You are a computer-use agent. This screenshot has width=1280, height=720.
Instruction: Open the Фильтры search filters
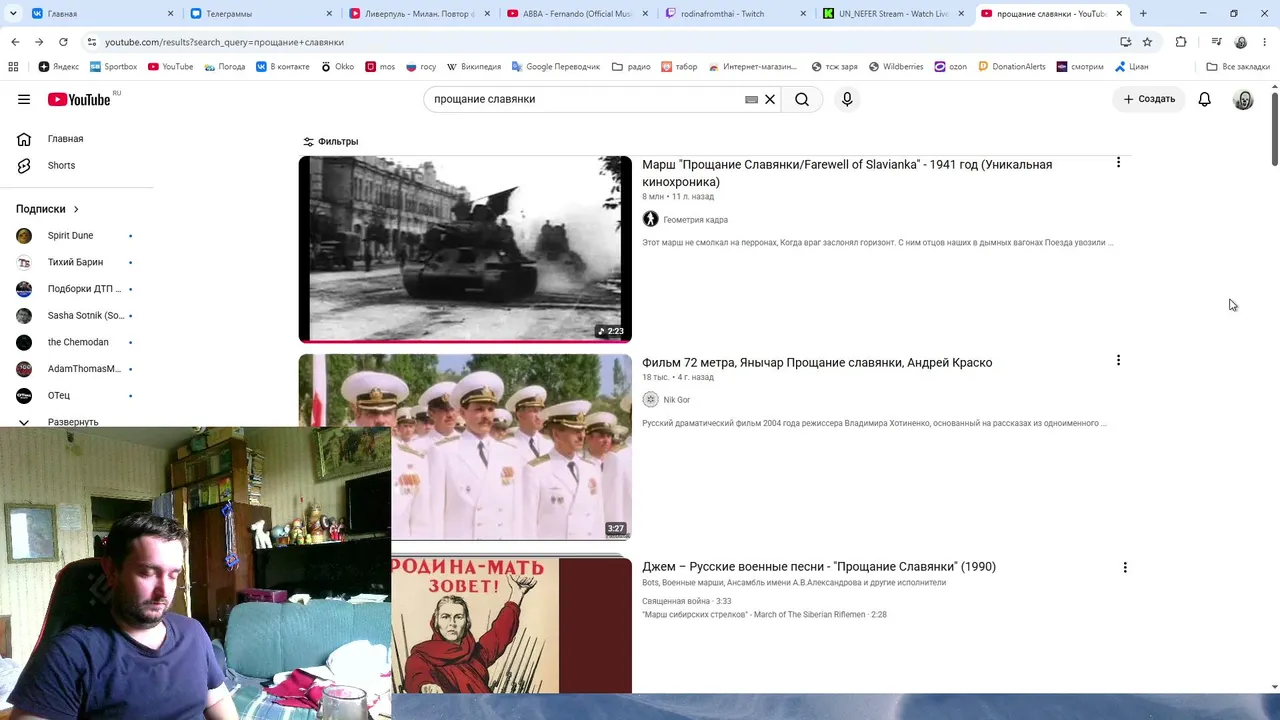[331, 142]
